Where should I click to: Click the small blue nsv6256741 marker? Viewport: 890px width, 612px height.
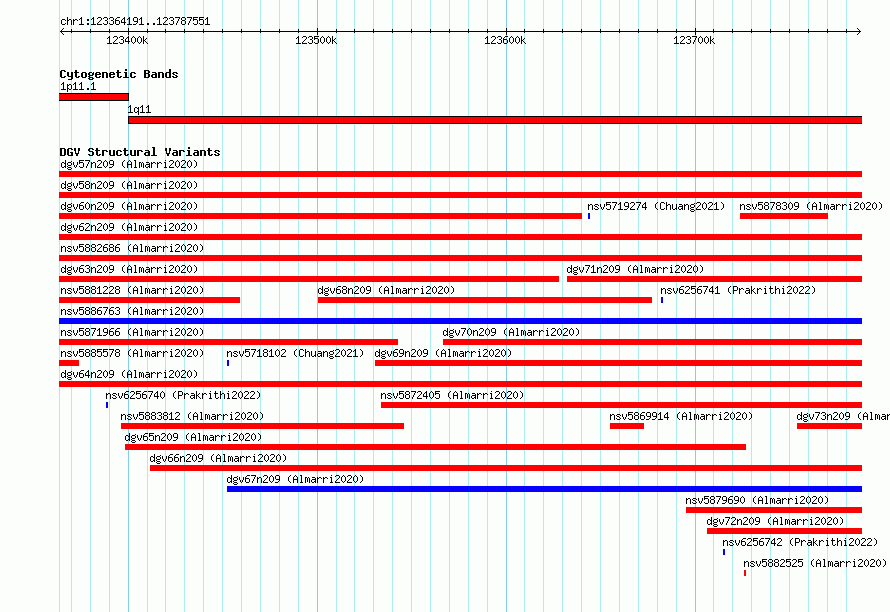click(x=662, y=300)
